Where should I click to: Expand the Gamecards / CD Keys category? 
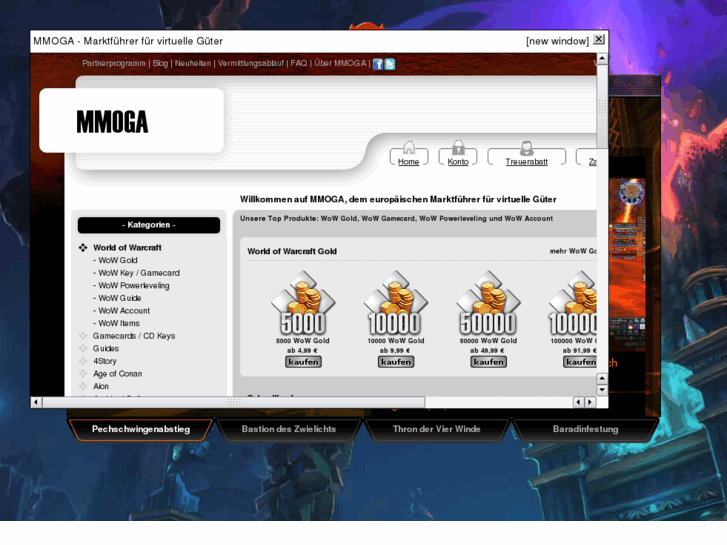[134, 336]
